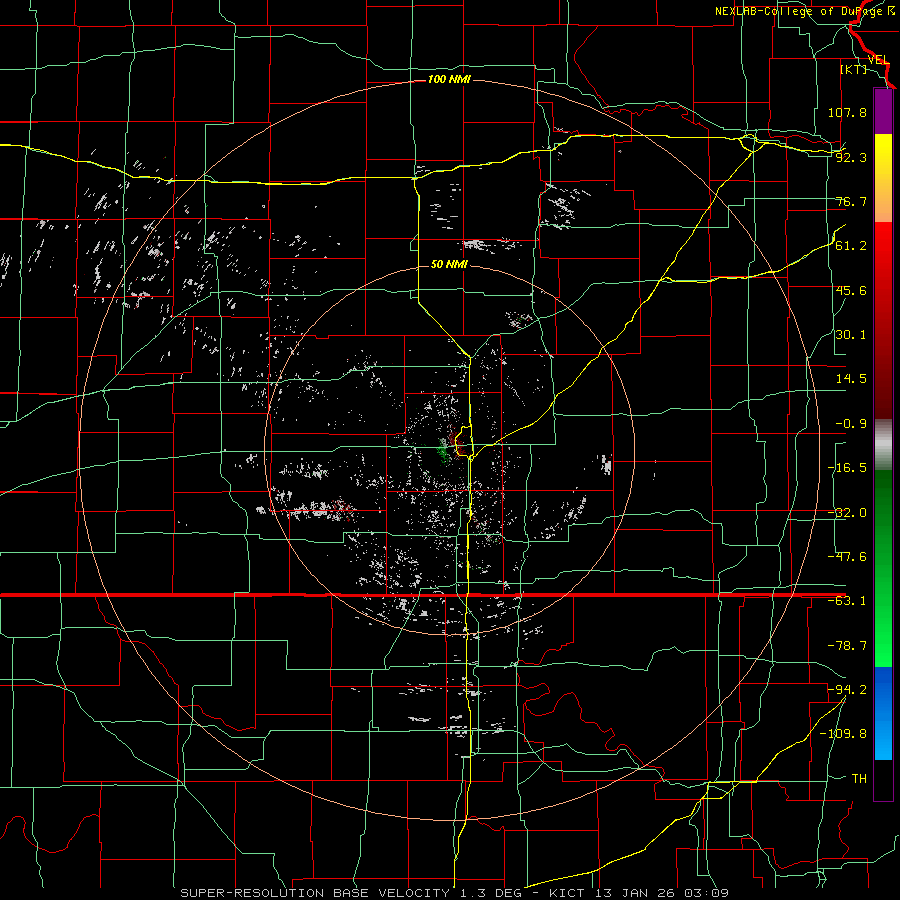Image resolution: width=900 pixels, height=900 pixels.
Task: Click the -94.2 velocity scale value
Action: (x=847, y=689)
